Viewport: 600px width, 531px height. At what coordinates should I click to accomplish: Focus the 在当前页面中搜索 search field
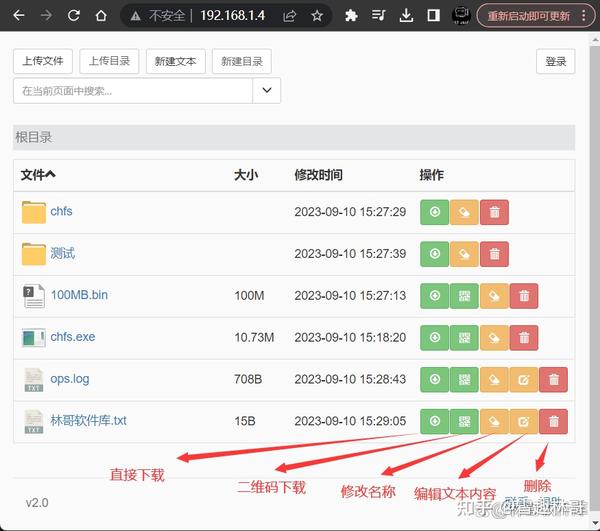tap(133, 90)
